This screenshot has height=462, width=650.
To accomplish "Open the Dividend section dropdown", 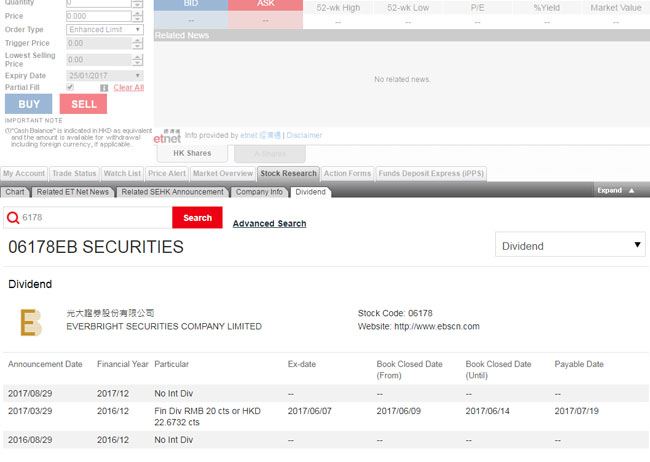I will 570,244.
